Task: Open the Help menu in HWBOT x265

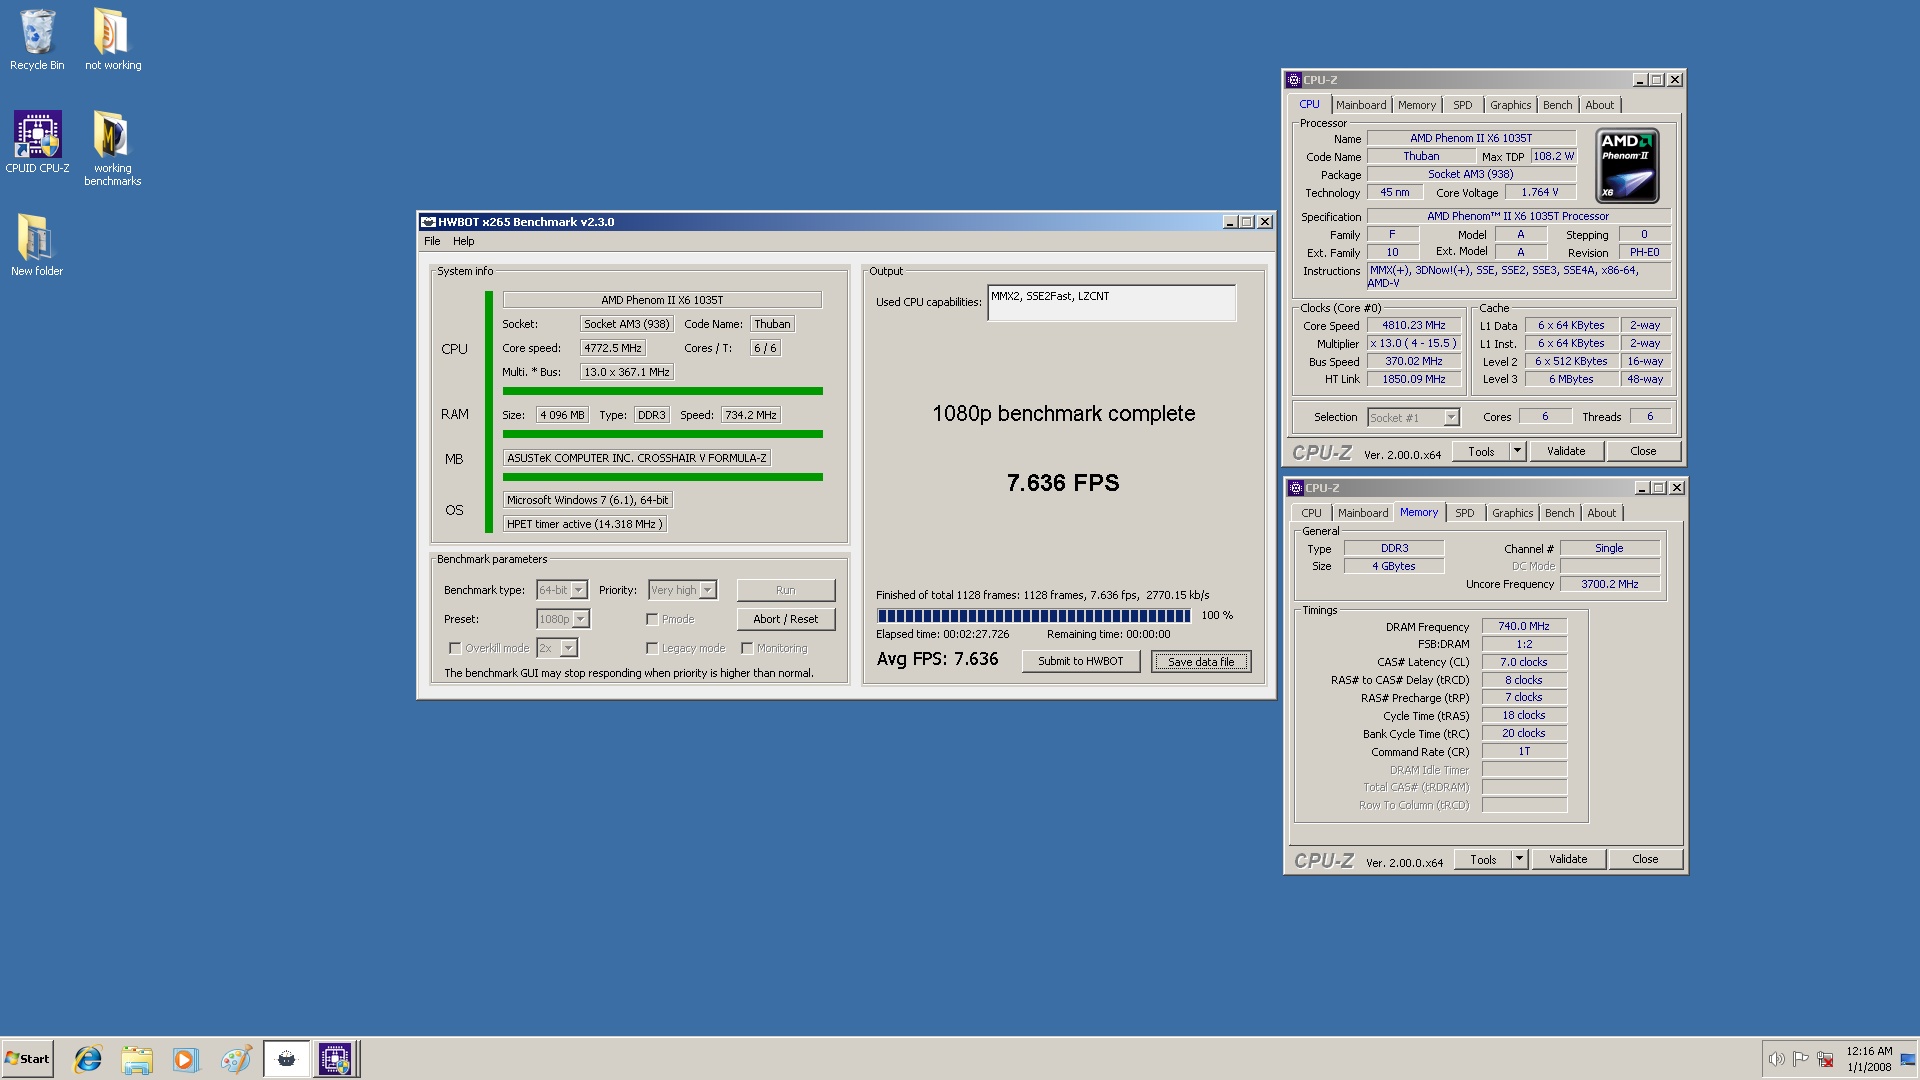Action: pyautogui.click(x=463, y=241)
